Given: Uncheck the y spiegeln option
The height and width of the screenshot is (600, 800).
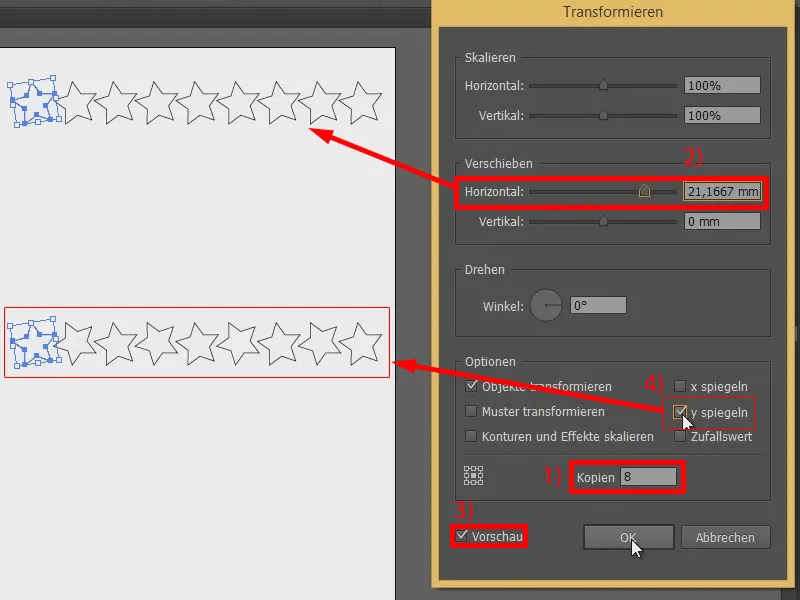Looking at the screenshot, I should [680, 411].
